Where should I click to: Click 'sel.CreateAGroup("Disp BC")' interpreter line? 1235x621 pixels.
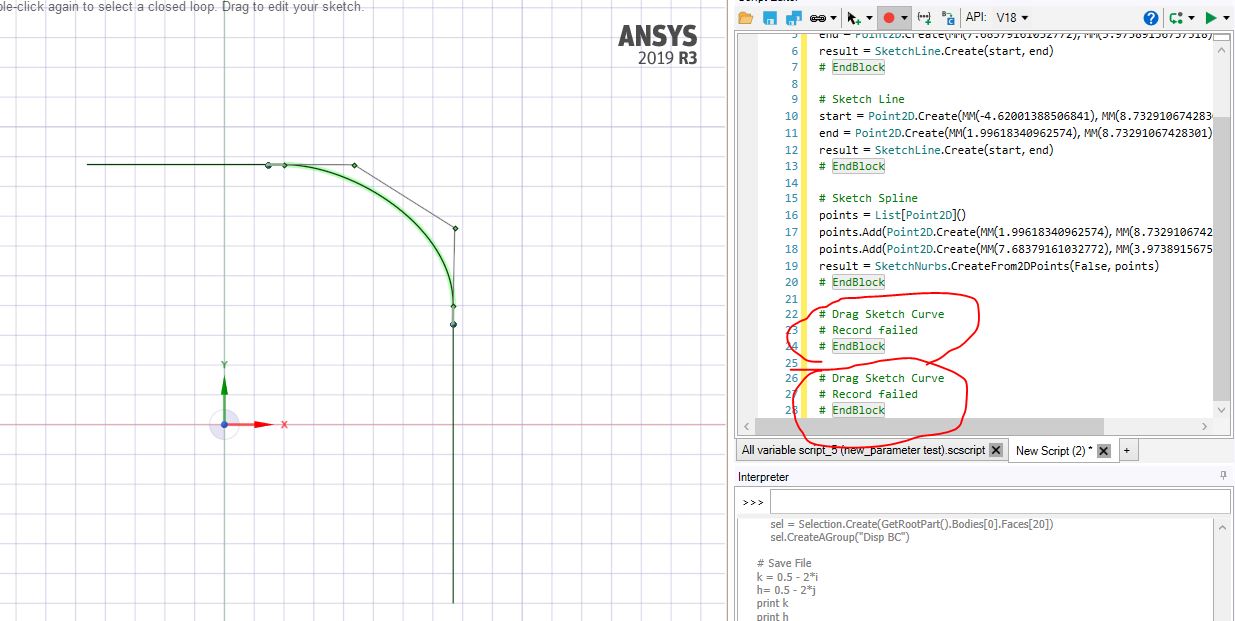[840, 537]
